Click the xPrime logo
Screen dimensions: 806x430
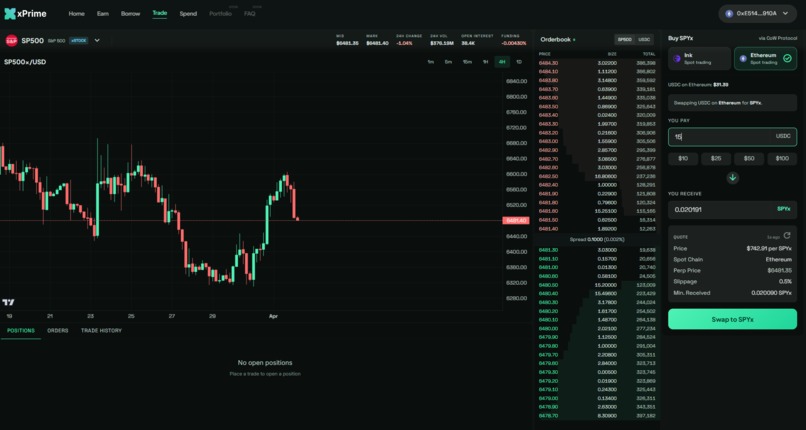25,14
